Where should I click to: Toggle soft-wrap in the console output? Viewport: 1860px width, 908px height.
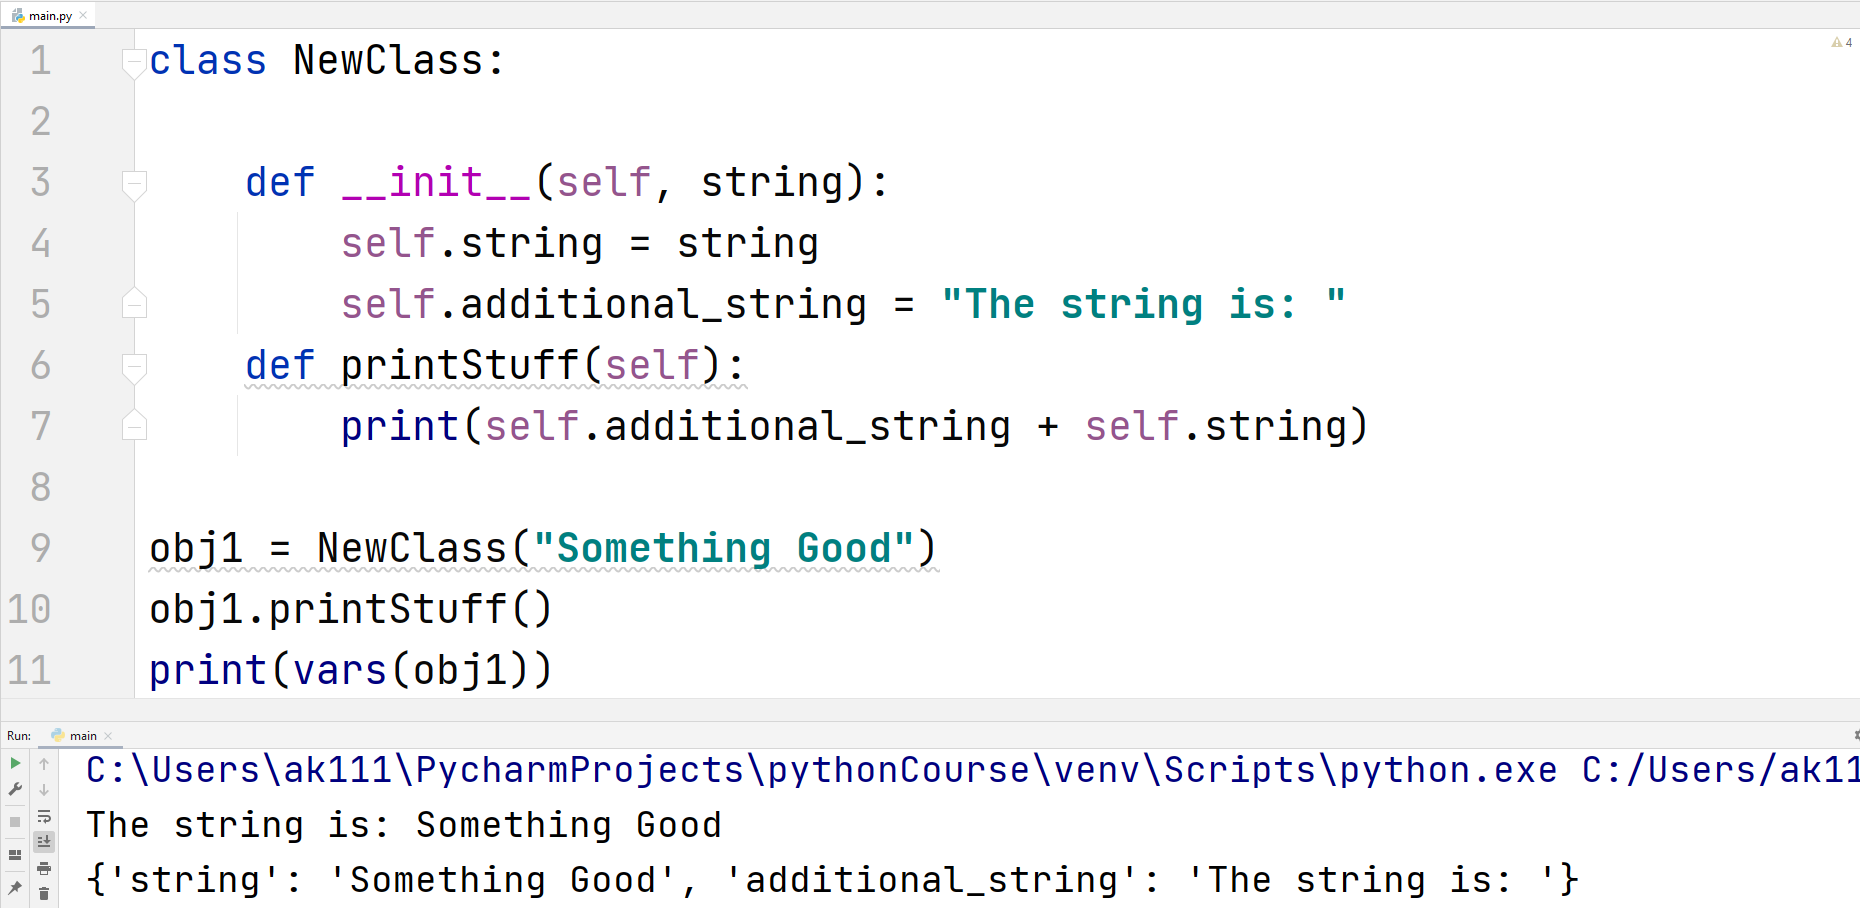coord(44,816)
